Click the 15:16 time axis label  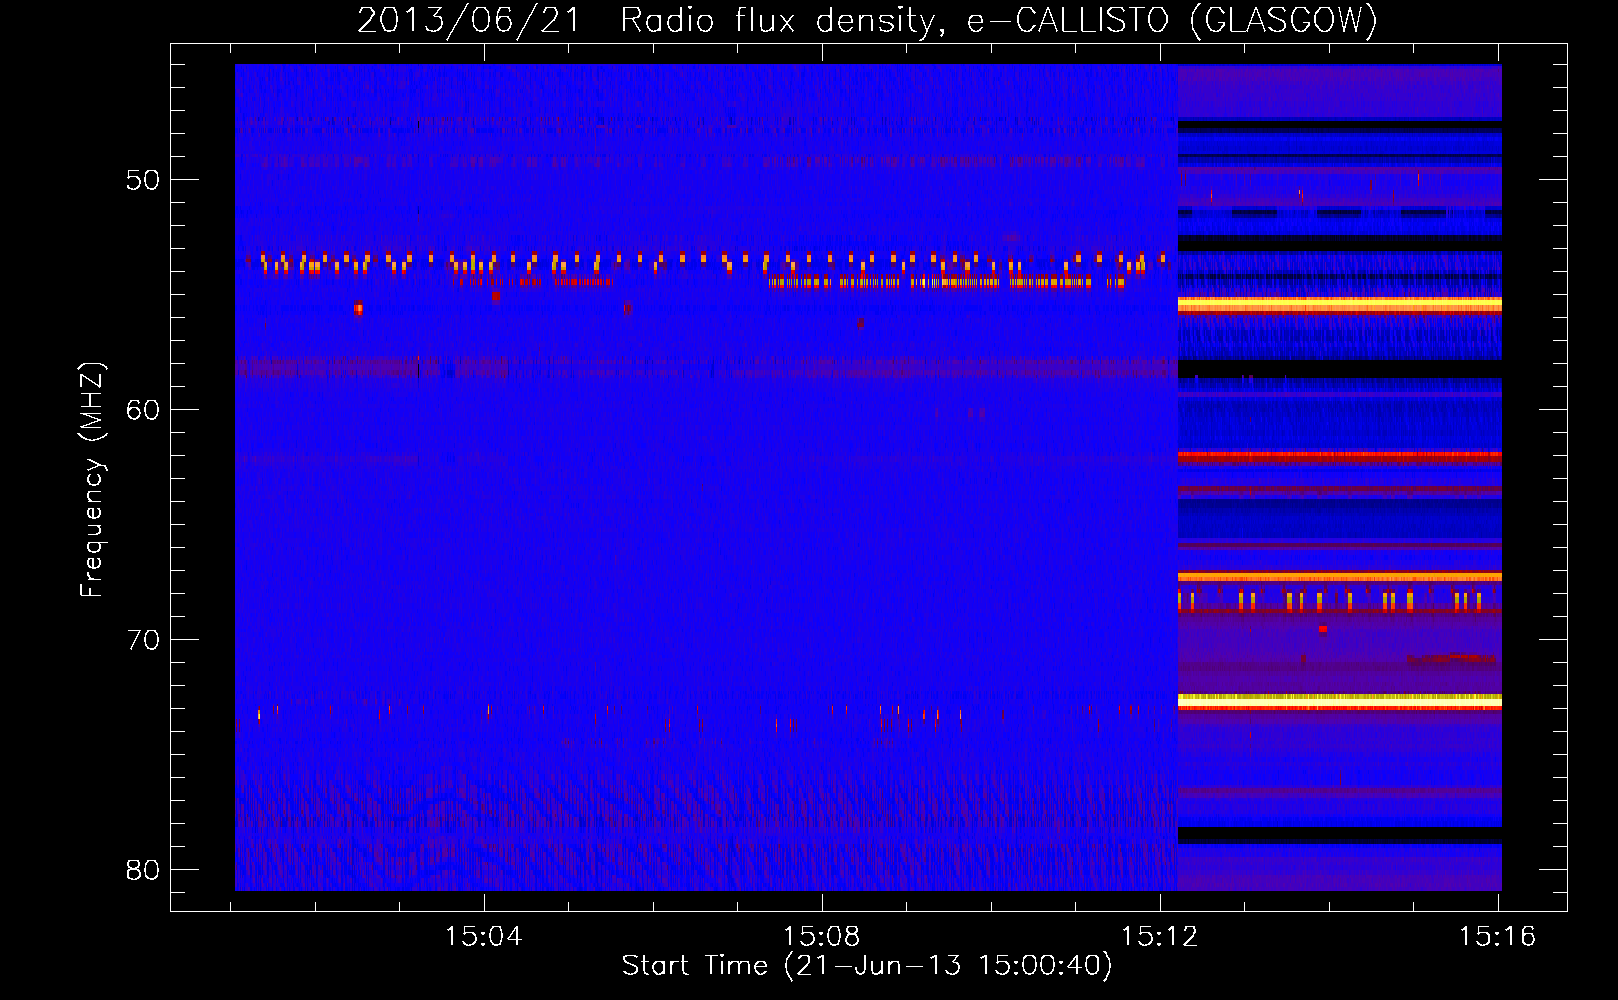pos(1497,937)
